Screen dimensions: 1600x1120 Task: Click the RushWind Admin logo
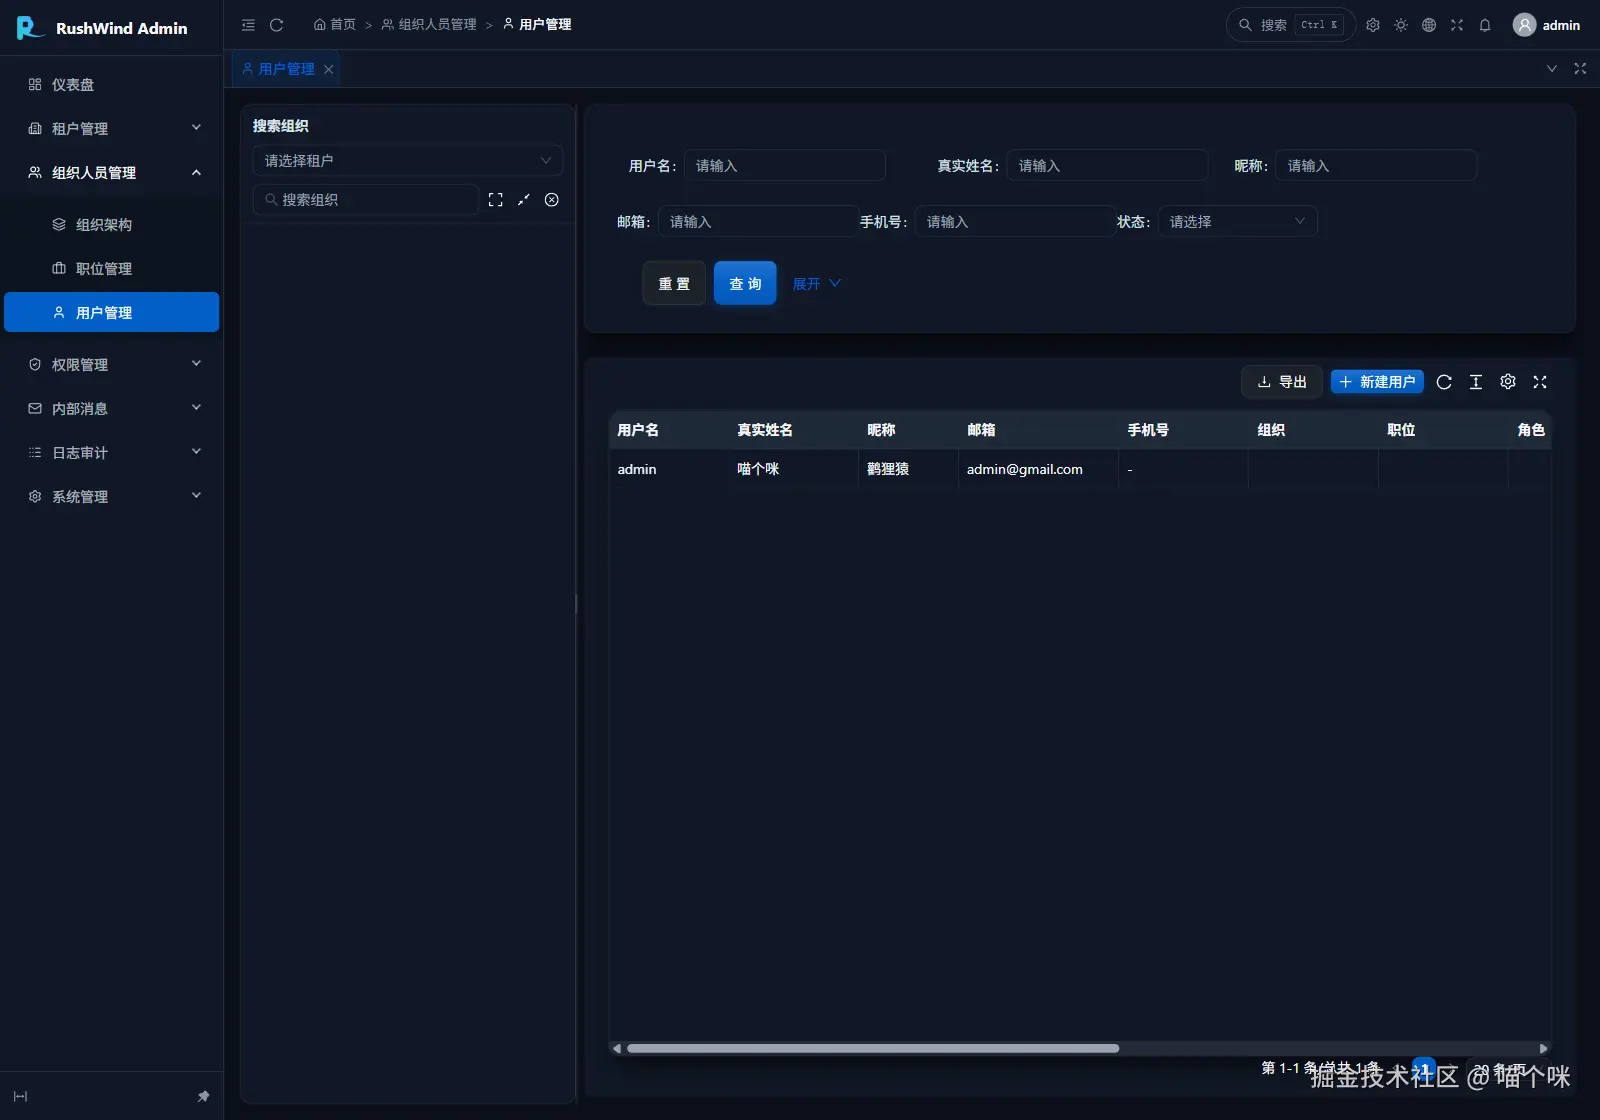coord(102,28)
